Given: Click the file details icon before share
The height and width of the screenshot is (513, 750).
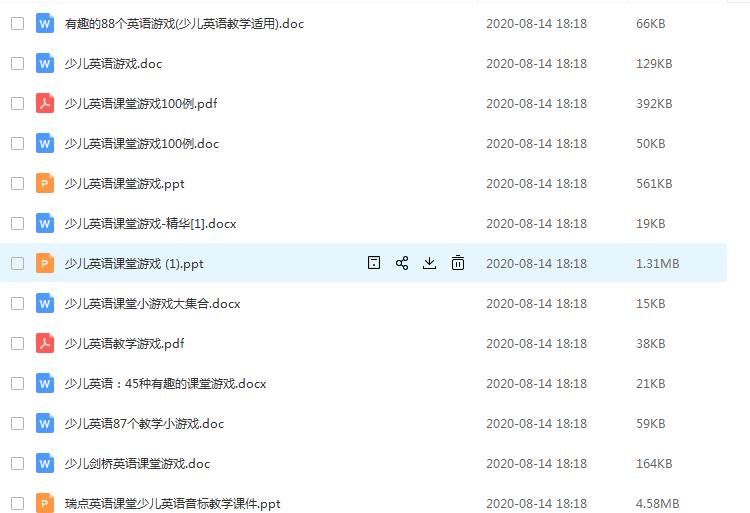Looking at the screenshot, I should coord(374,263).
